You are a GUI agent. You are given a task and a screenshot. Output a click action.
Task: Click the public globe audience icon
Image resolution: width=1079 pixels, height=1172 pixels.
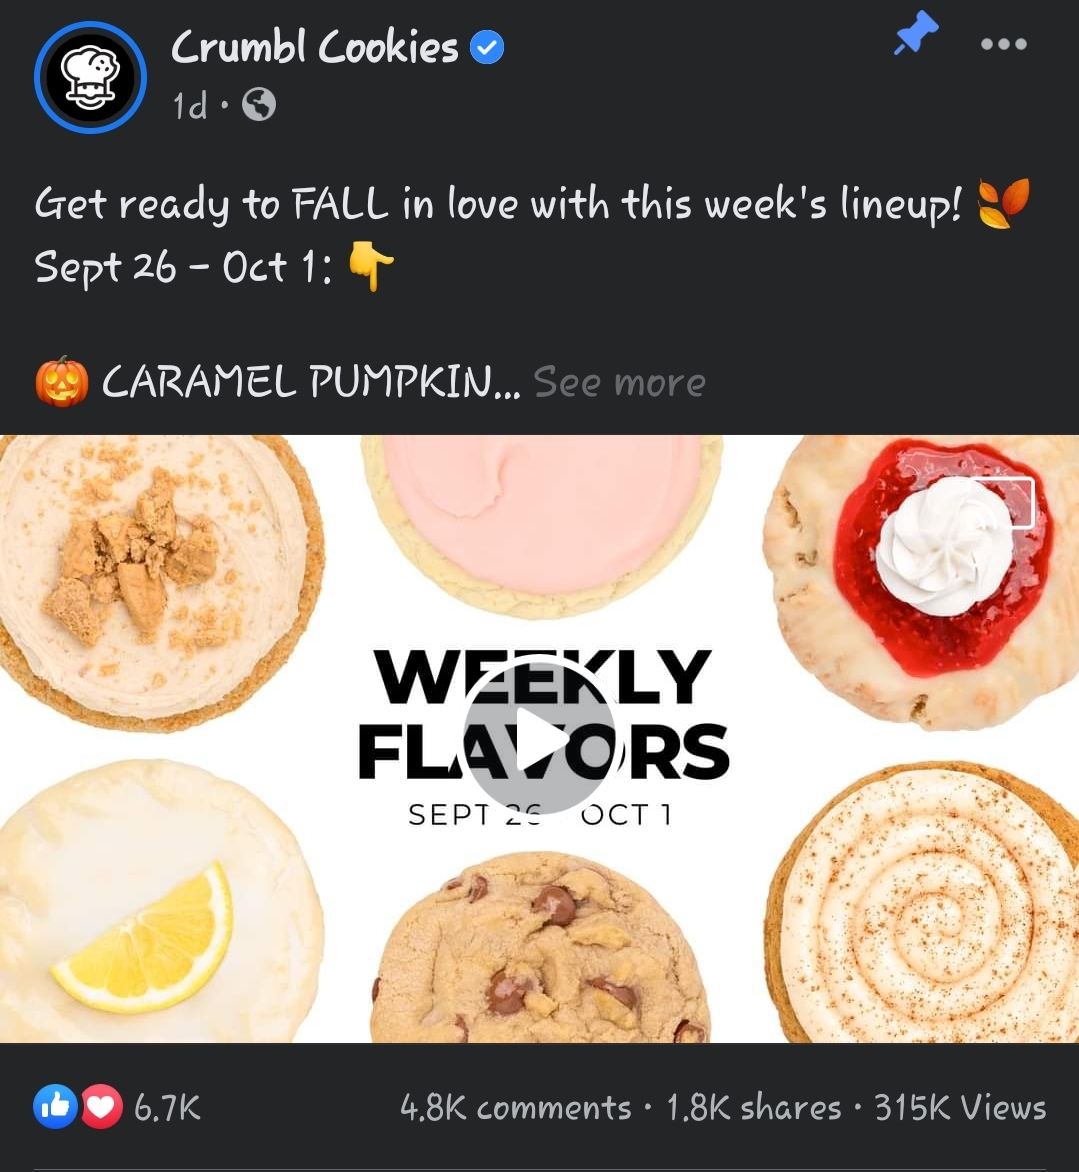259,105
